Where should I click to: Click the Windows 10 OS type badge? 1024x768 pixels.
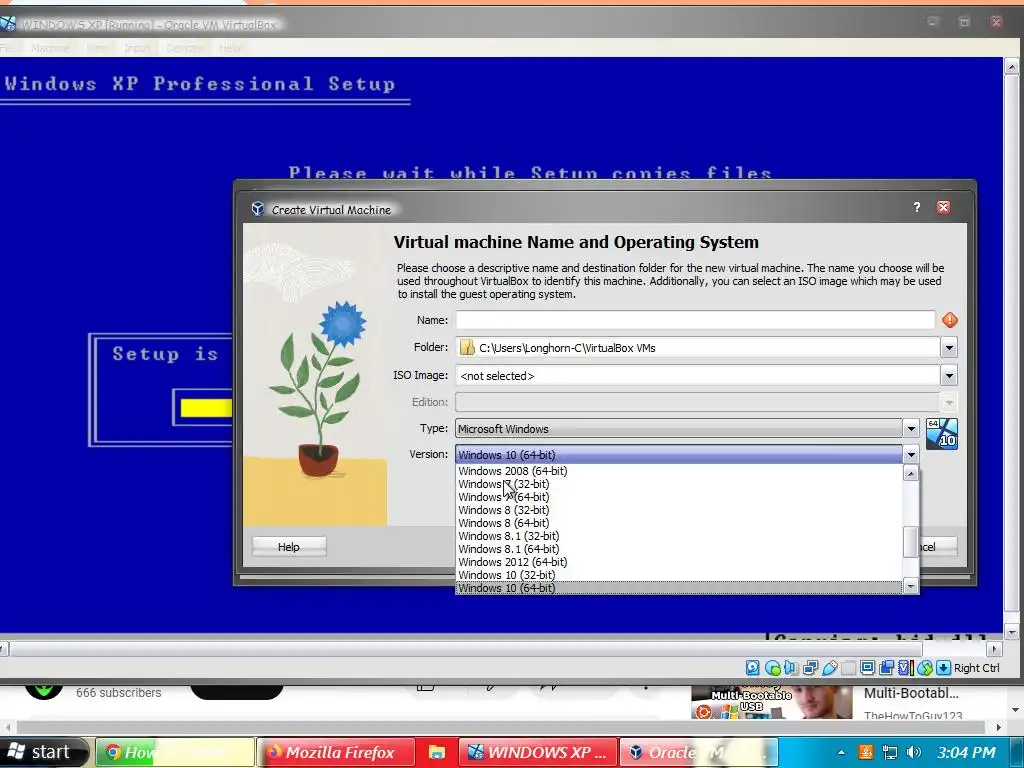pos(942,434)
